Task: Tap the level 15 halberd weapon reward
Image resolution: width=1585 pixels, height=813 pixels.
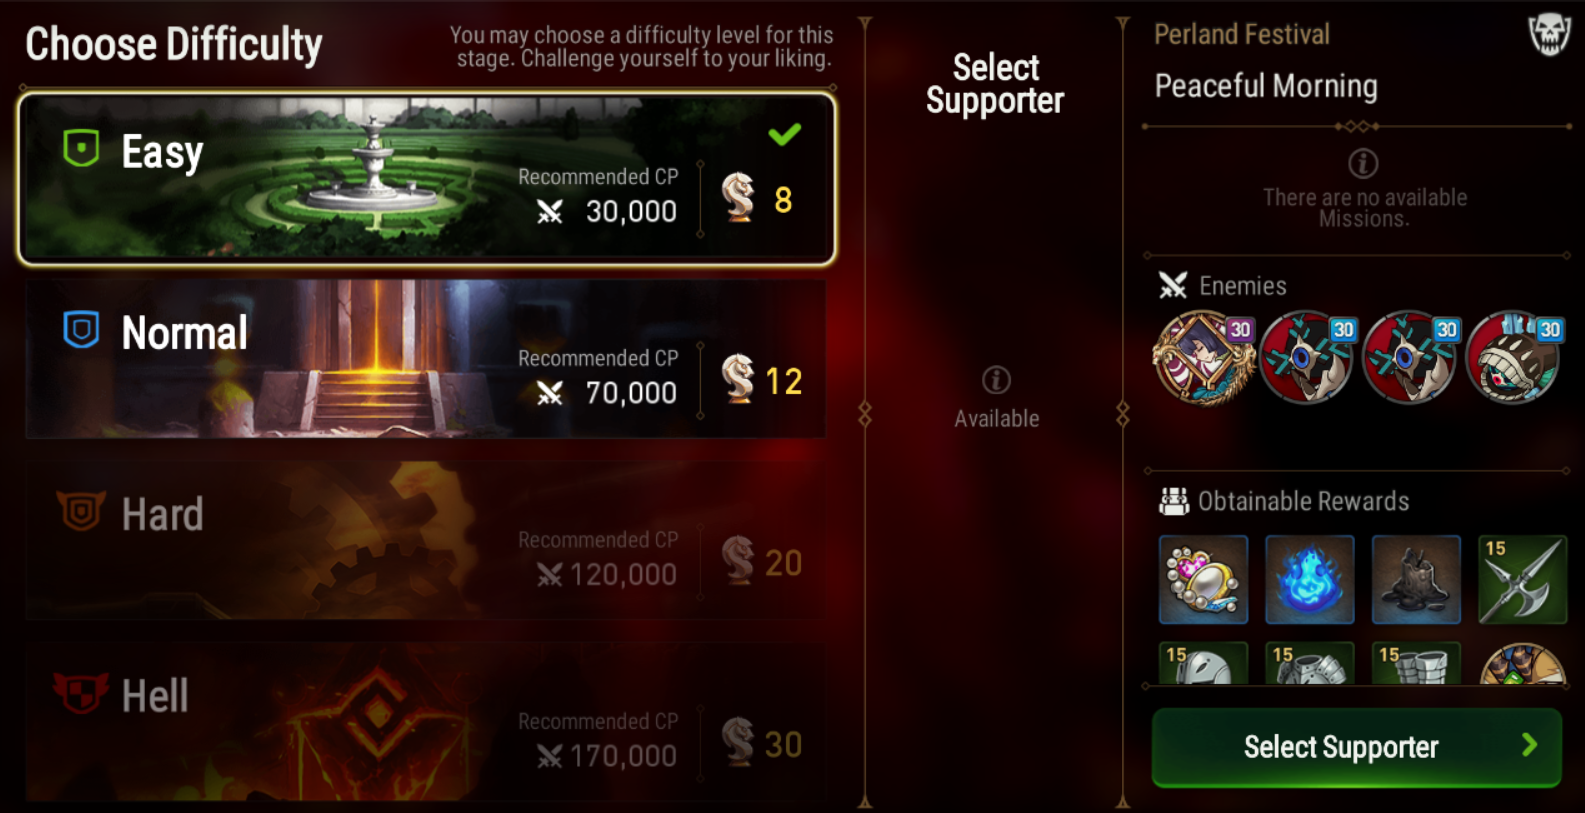Action: pos(1522,579)
